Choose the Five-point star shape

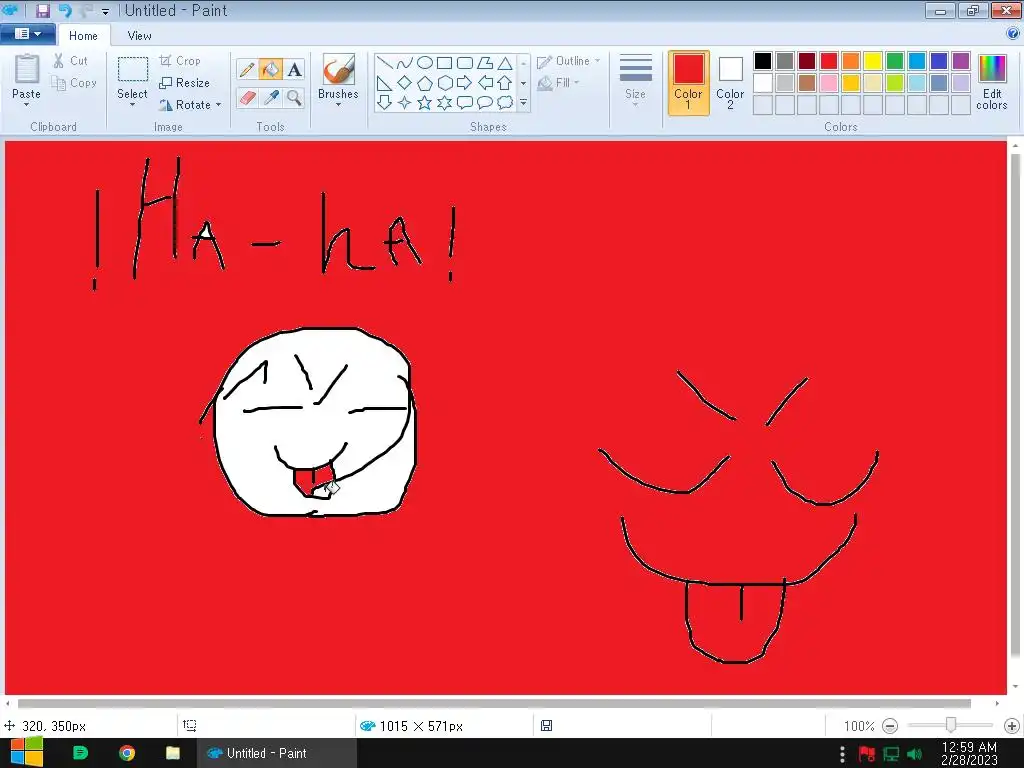[424, 103]
